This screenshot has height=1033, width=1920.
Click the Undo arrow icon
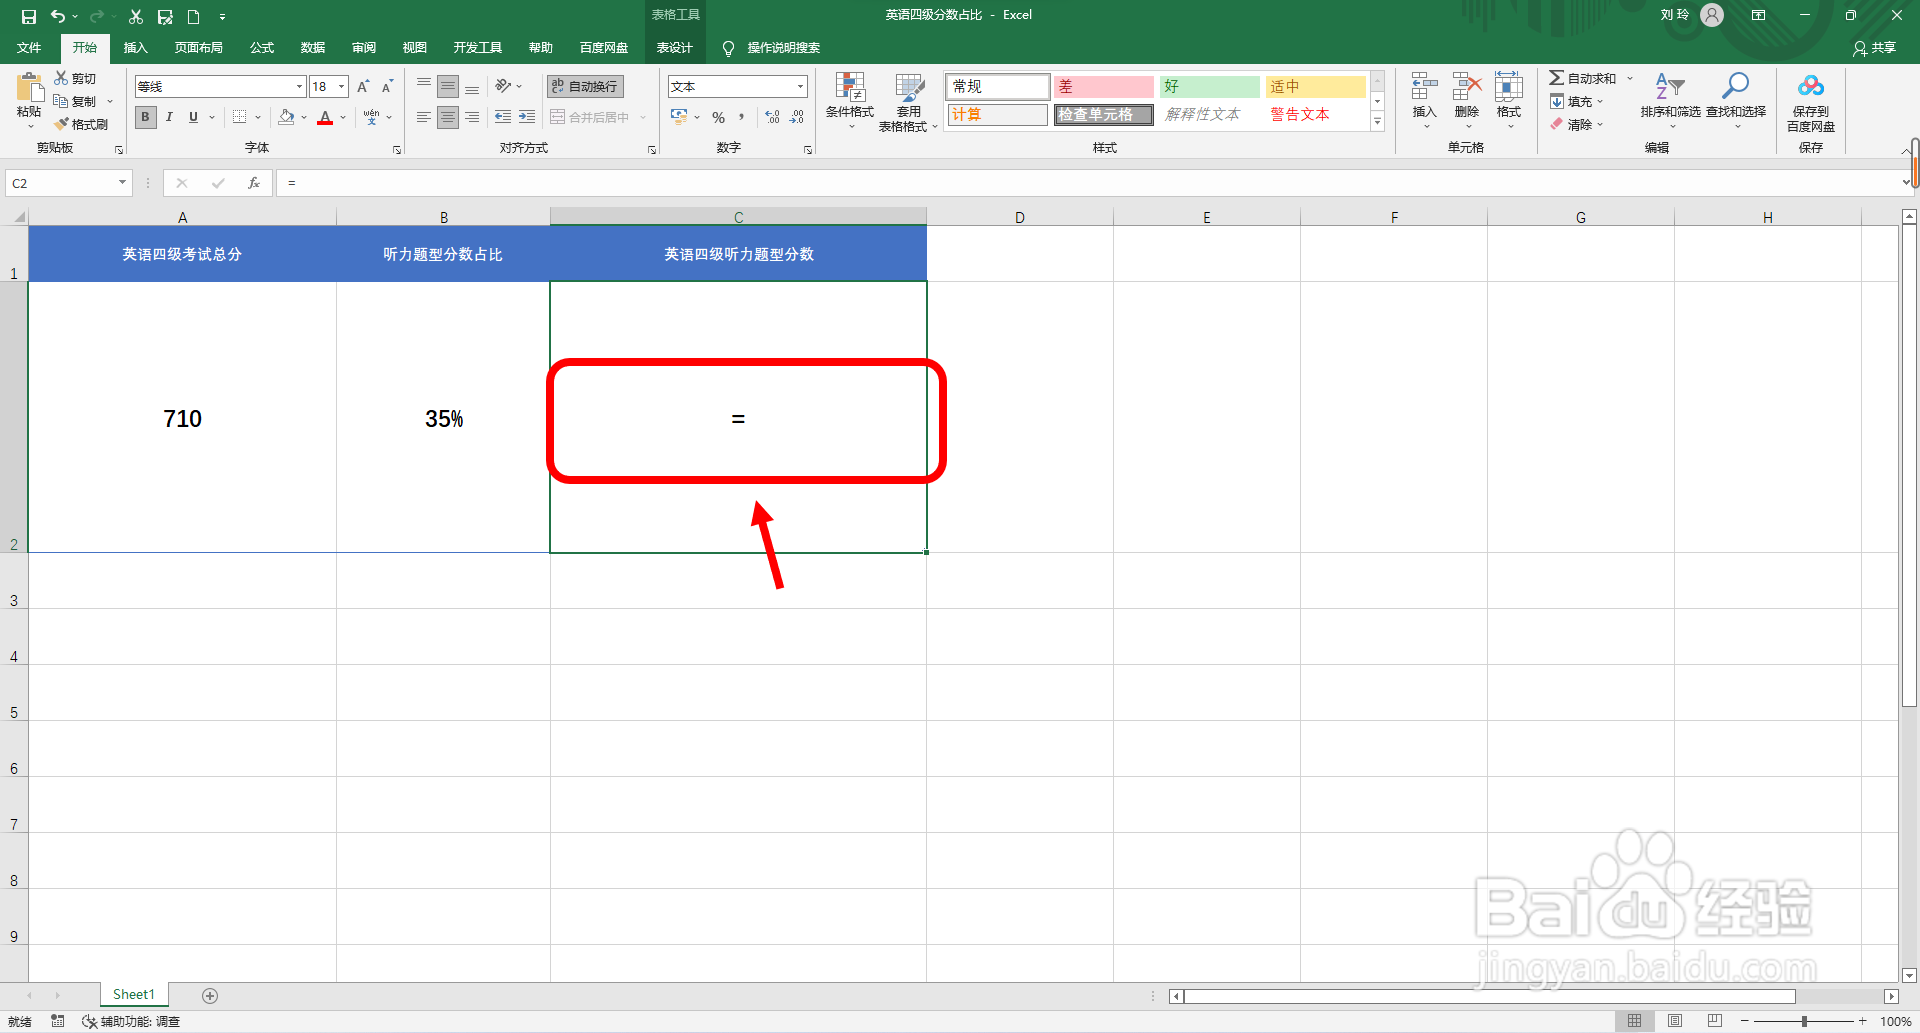tap(58, 16)
